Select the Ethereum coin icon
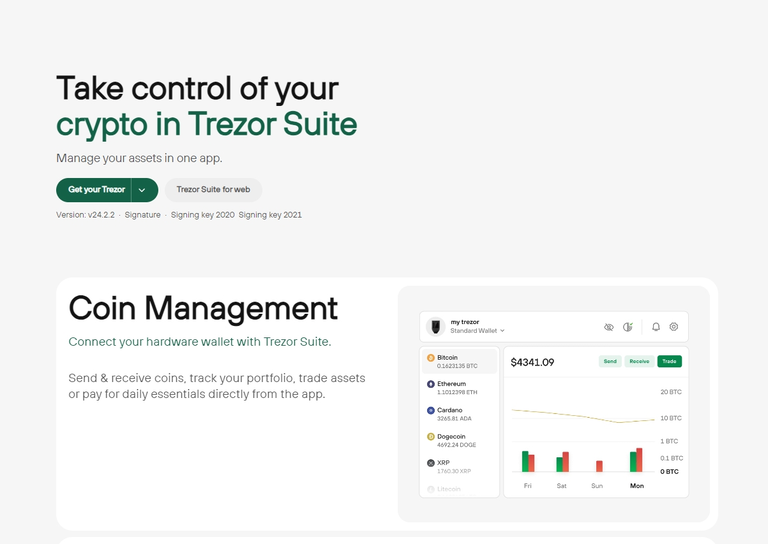The height and width of the screenshot is (544, 768). tap(431, 384)
